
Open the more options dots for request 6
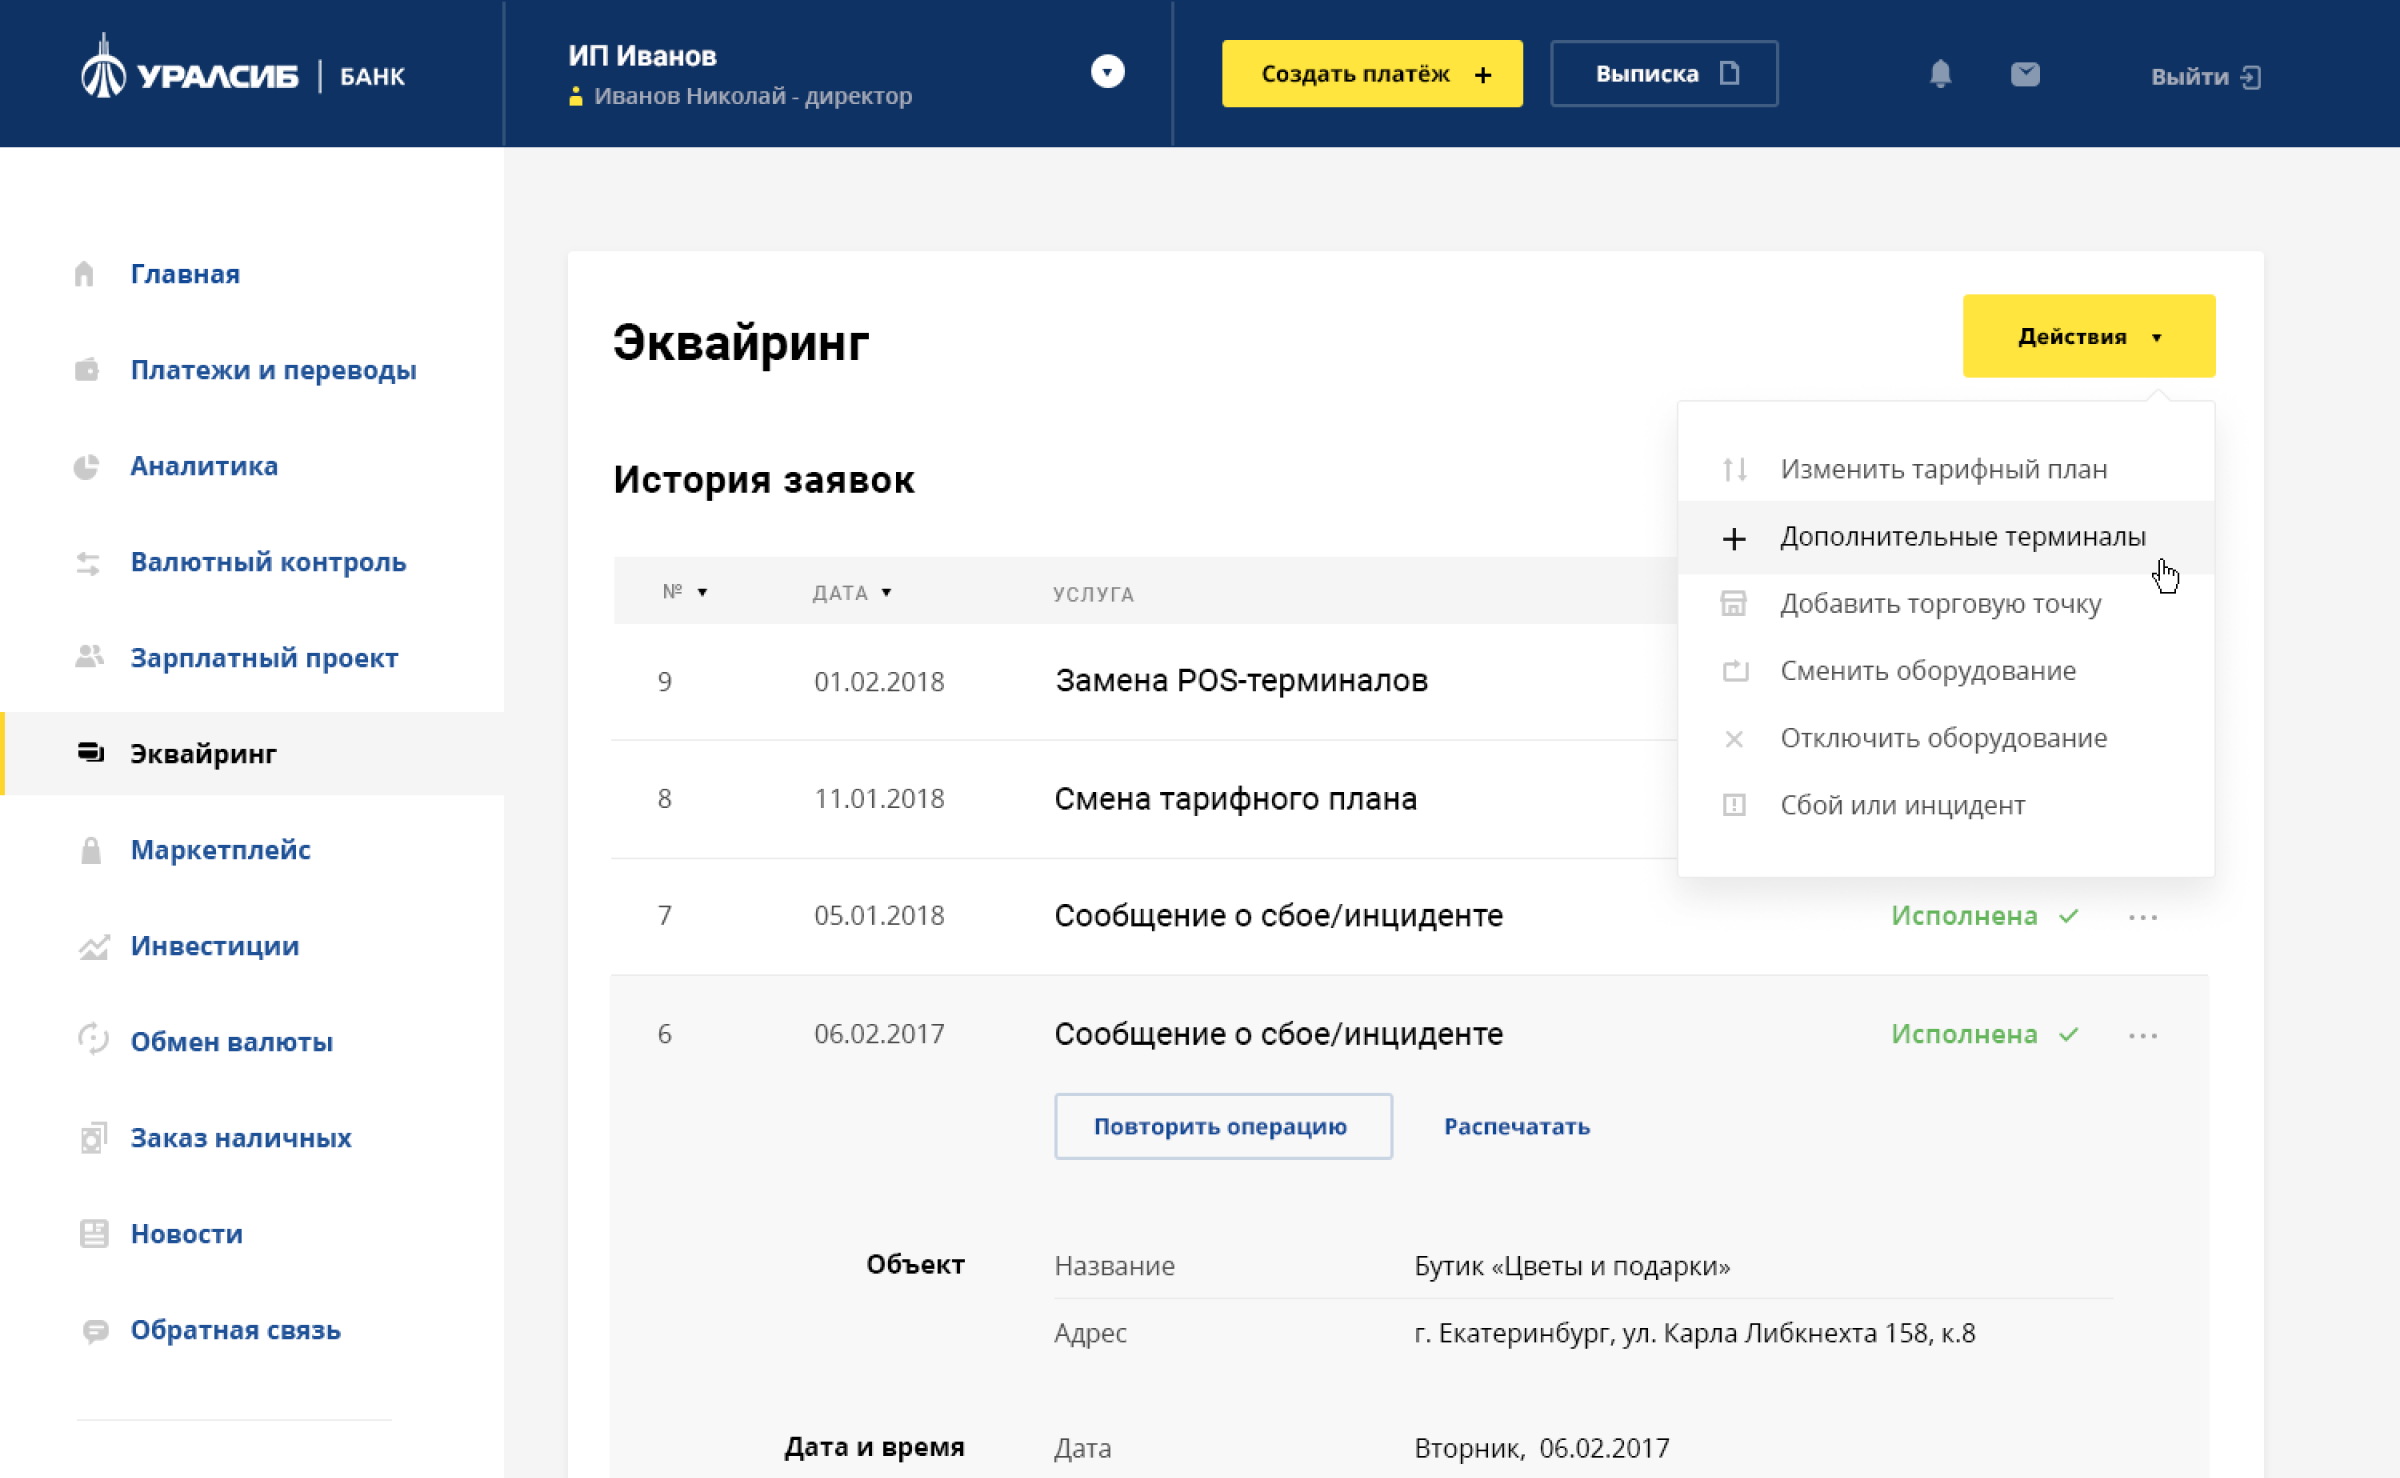click(x=2143, y=1035)
